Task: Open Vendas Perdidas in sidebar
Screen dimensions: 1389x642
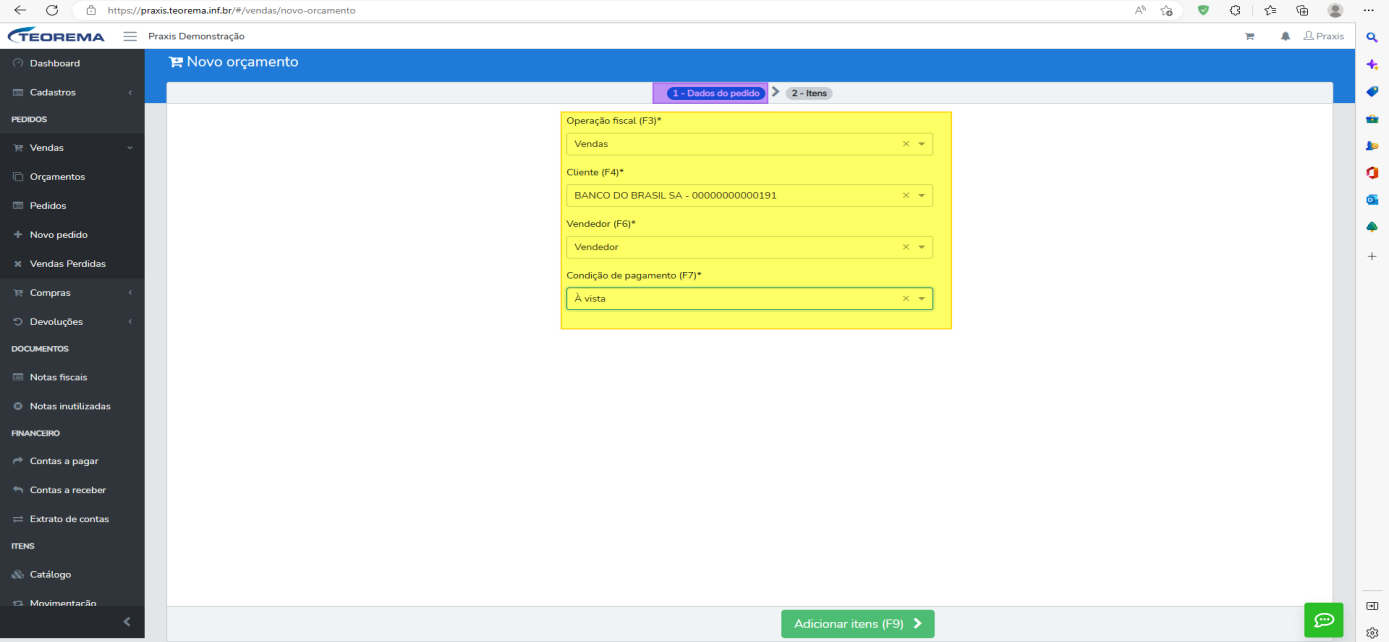Action: [72, 263]
